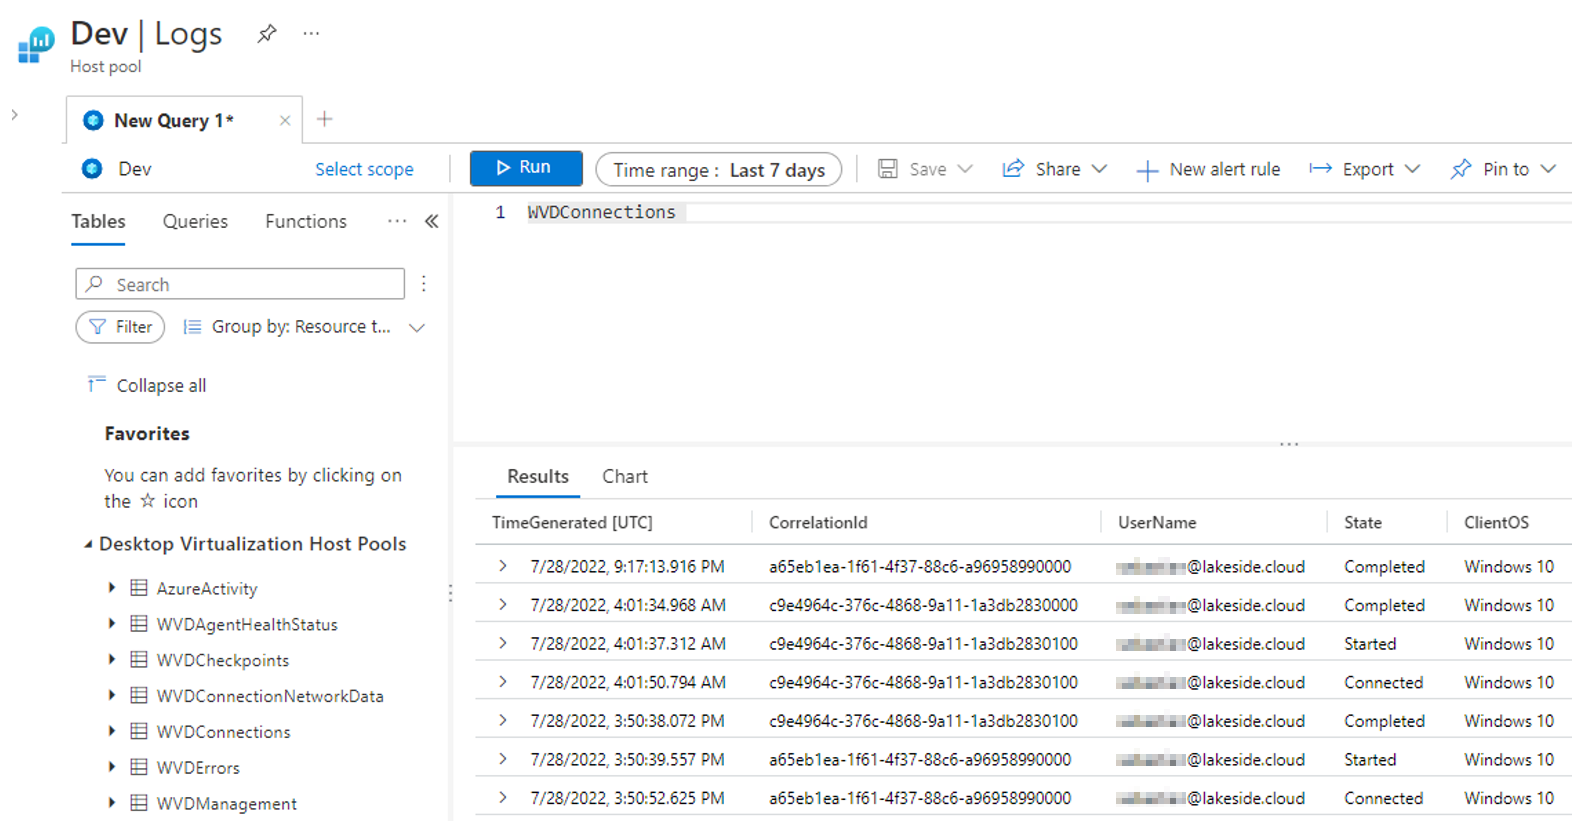Expand the 3:50:38.072 PM result row
The width and height of the screenshot is (1582, 821).
503,720
